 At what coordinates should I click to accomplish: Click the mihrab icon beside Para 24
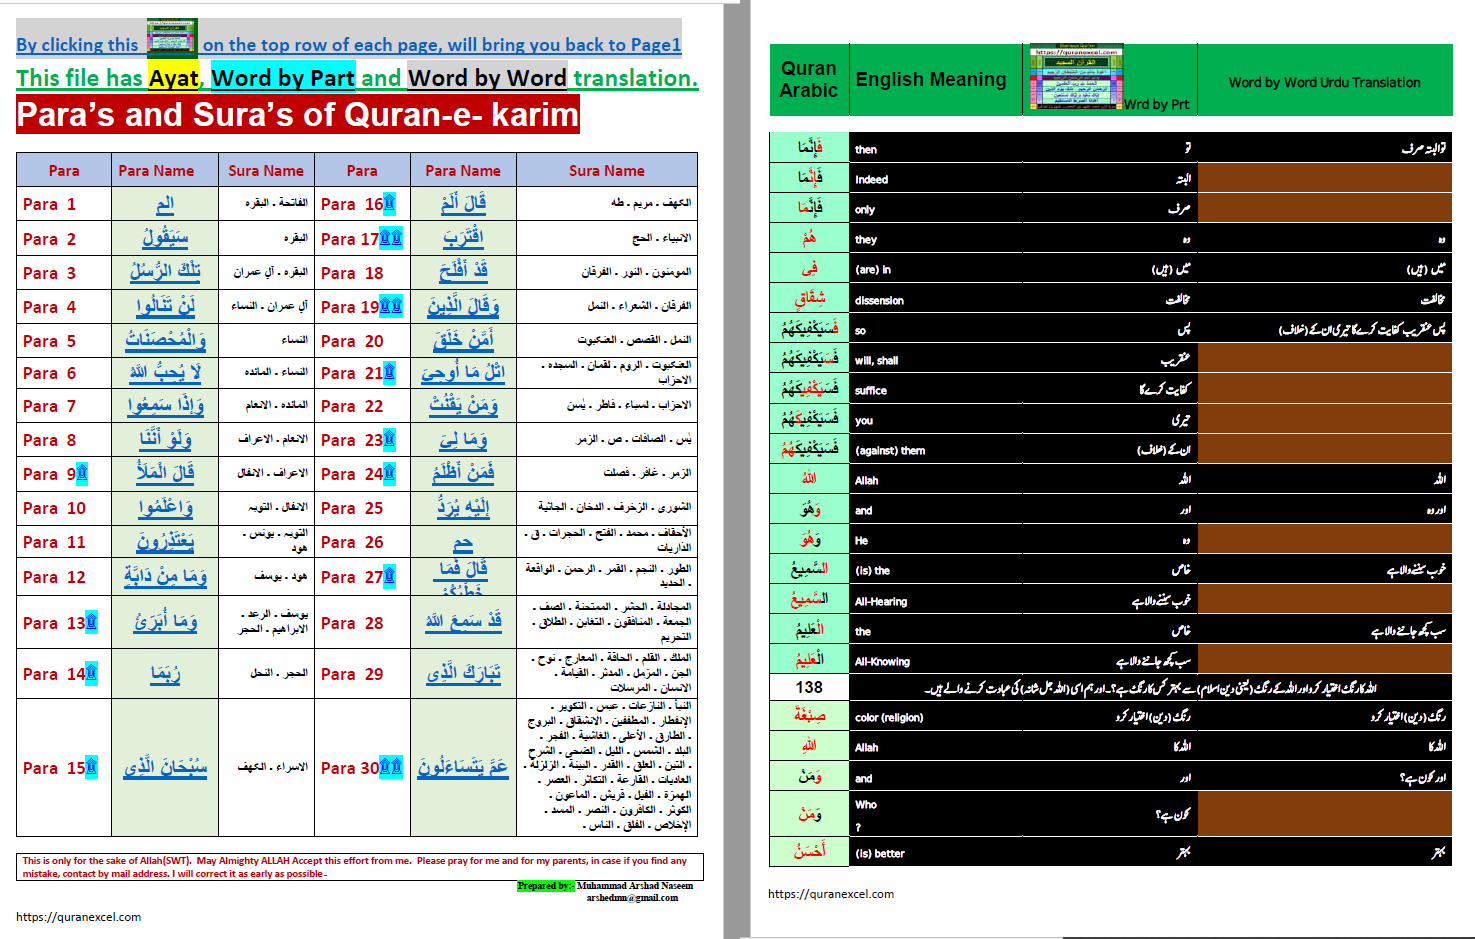coord(390,473)
